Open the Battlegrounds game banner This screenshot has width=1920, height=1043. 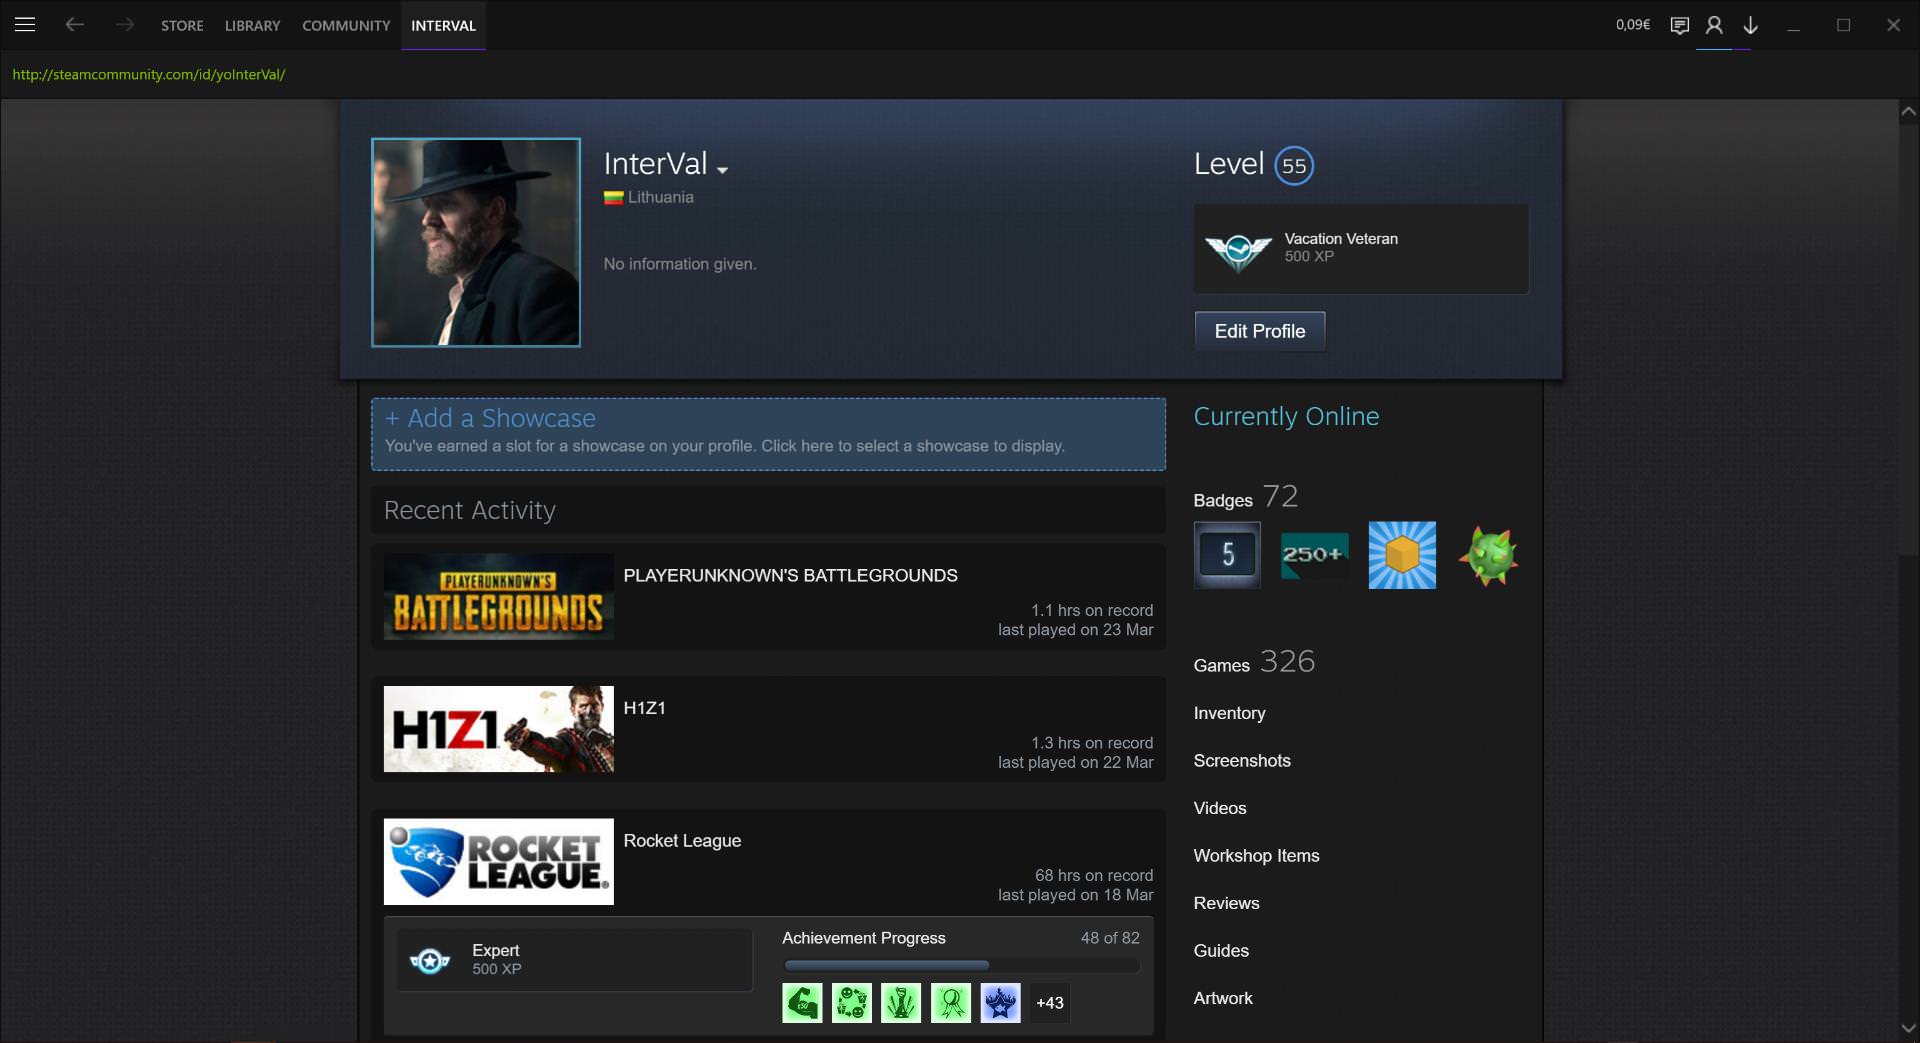click(x=499, y=597)
